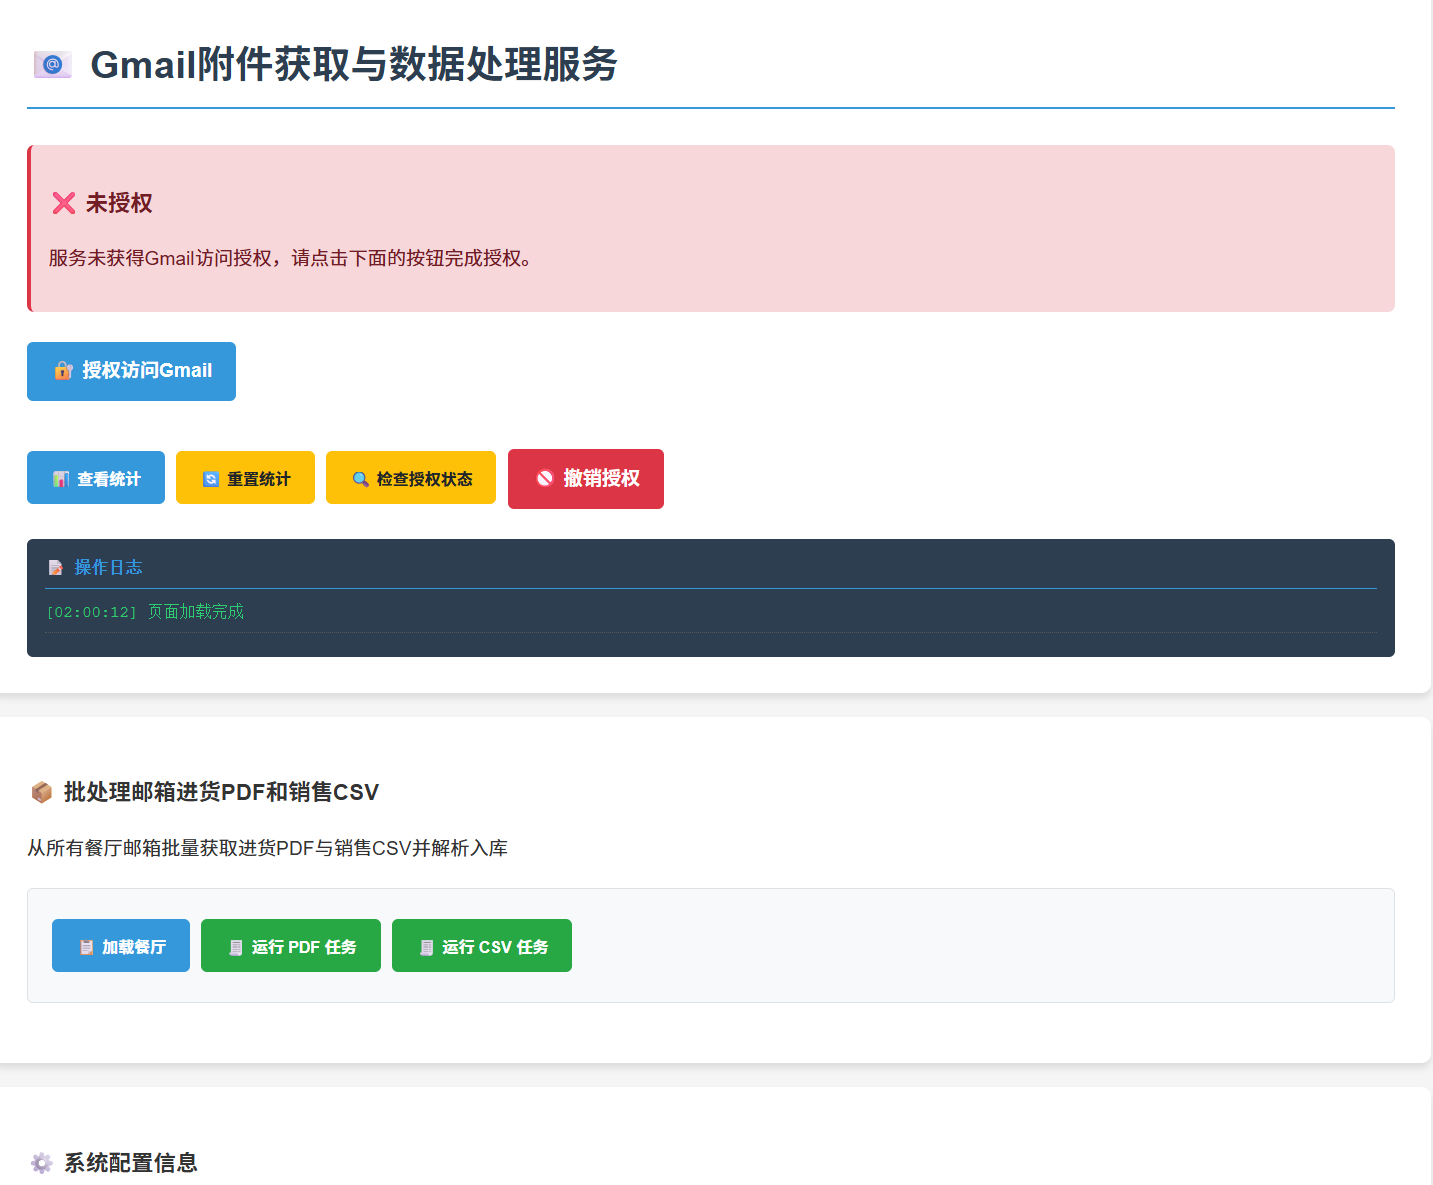The image size is (1433, 1185).
Task: Click the gear icon beside 系统配置信息
Action: [x=42, y=1163]
